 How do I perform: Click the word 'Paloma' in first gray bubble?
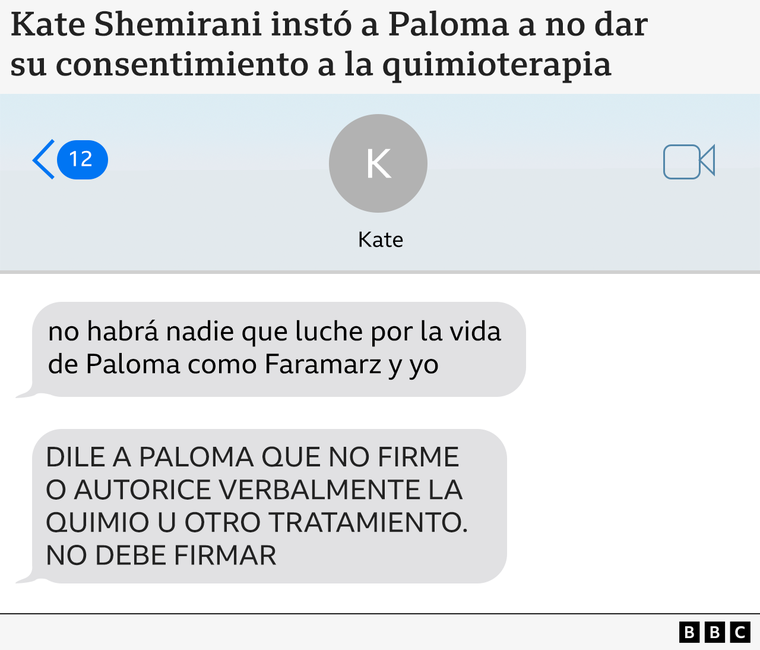pos(133,364)
